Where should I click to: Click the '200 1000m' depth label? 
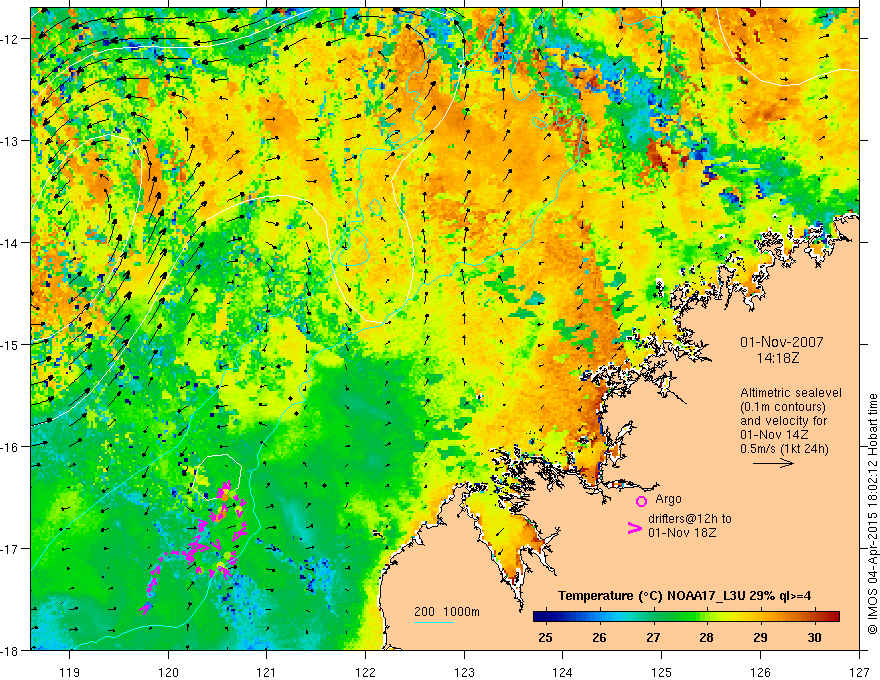pos(447,612)
